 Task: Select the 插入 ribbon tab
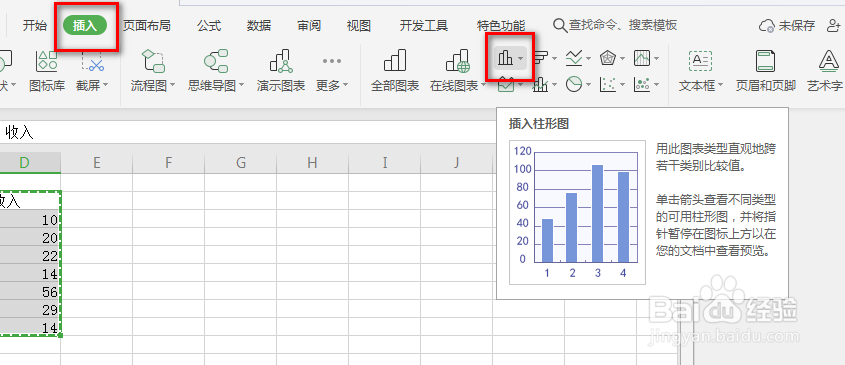tap(85, 25)
